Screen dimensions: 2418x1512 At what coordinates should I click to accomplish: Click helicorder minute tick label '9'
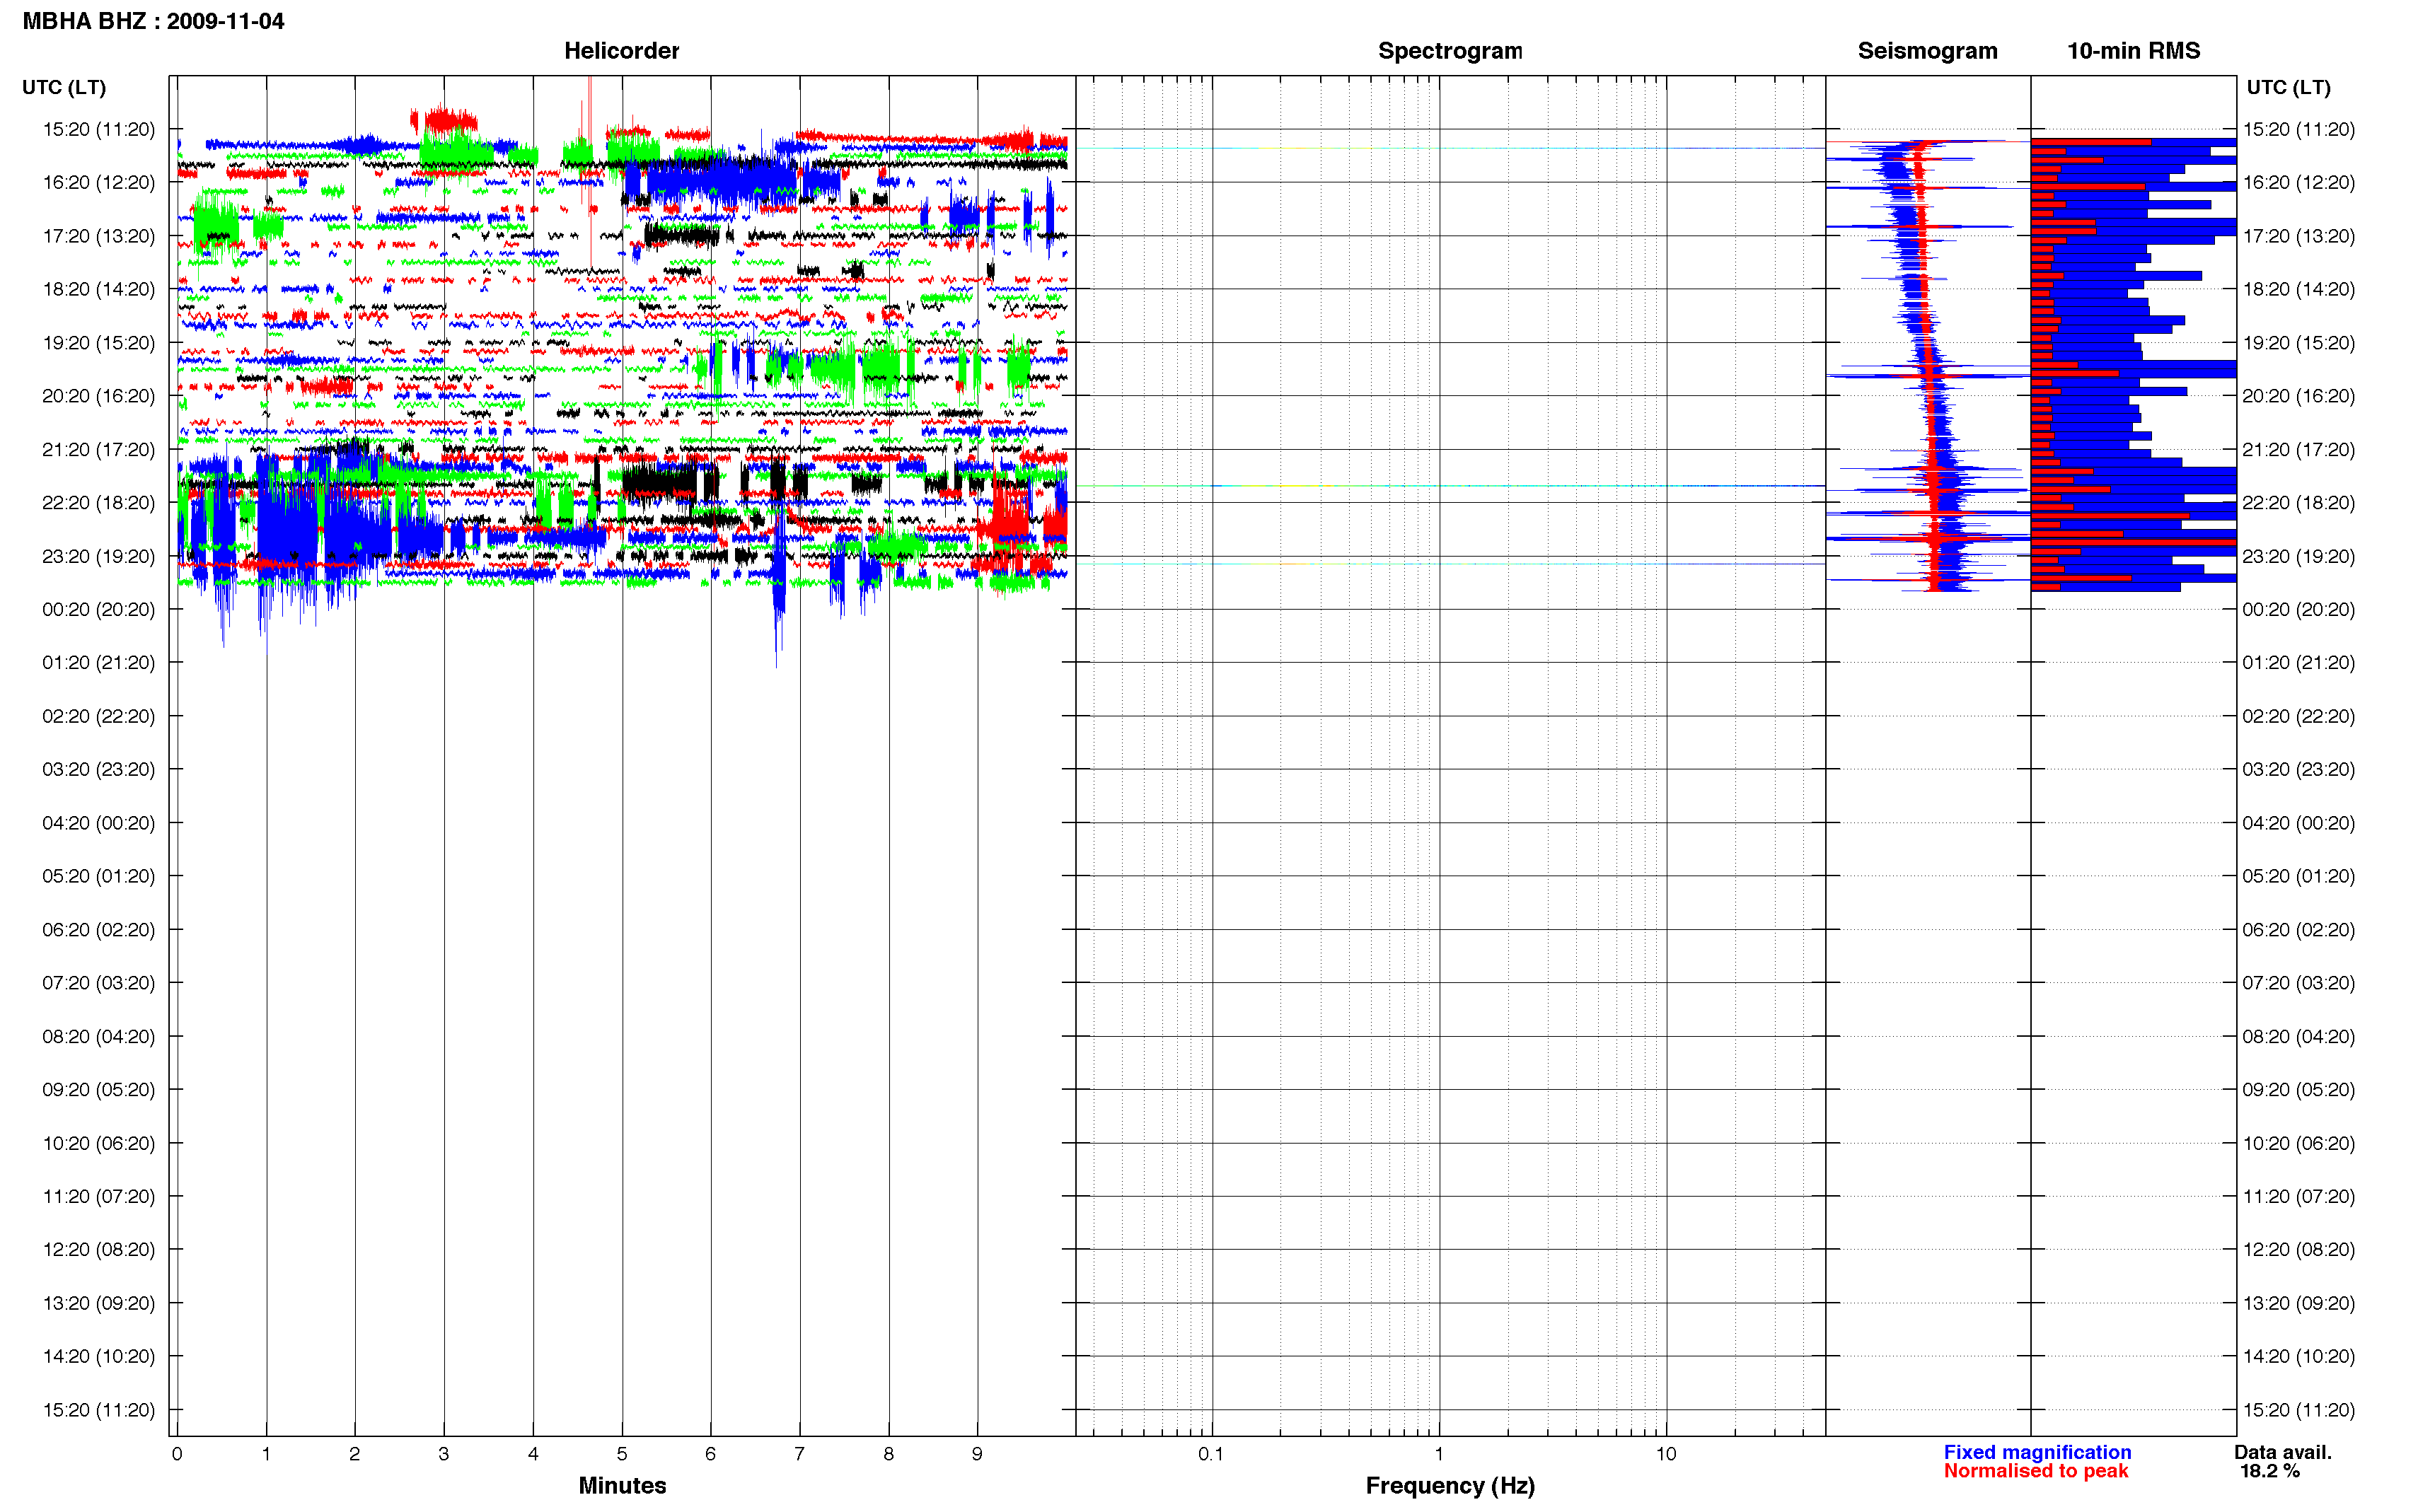[977, 1454]
